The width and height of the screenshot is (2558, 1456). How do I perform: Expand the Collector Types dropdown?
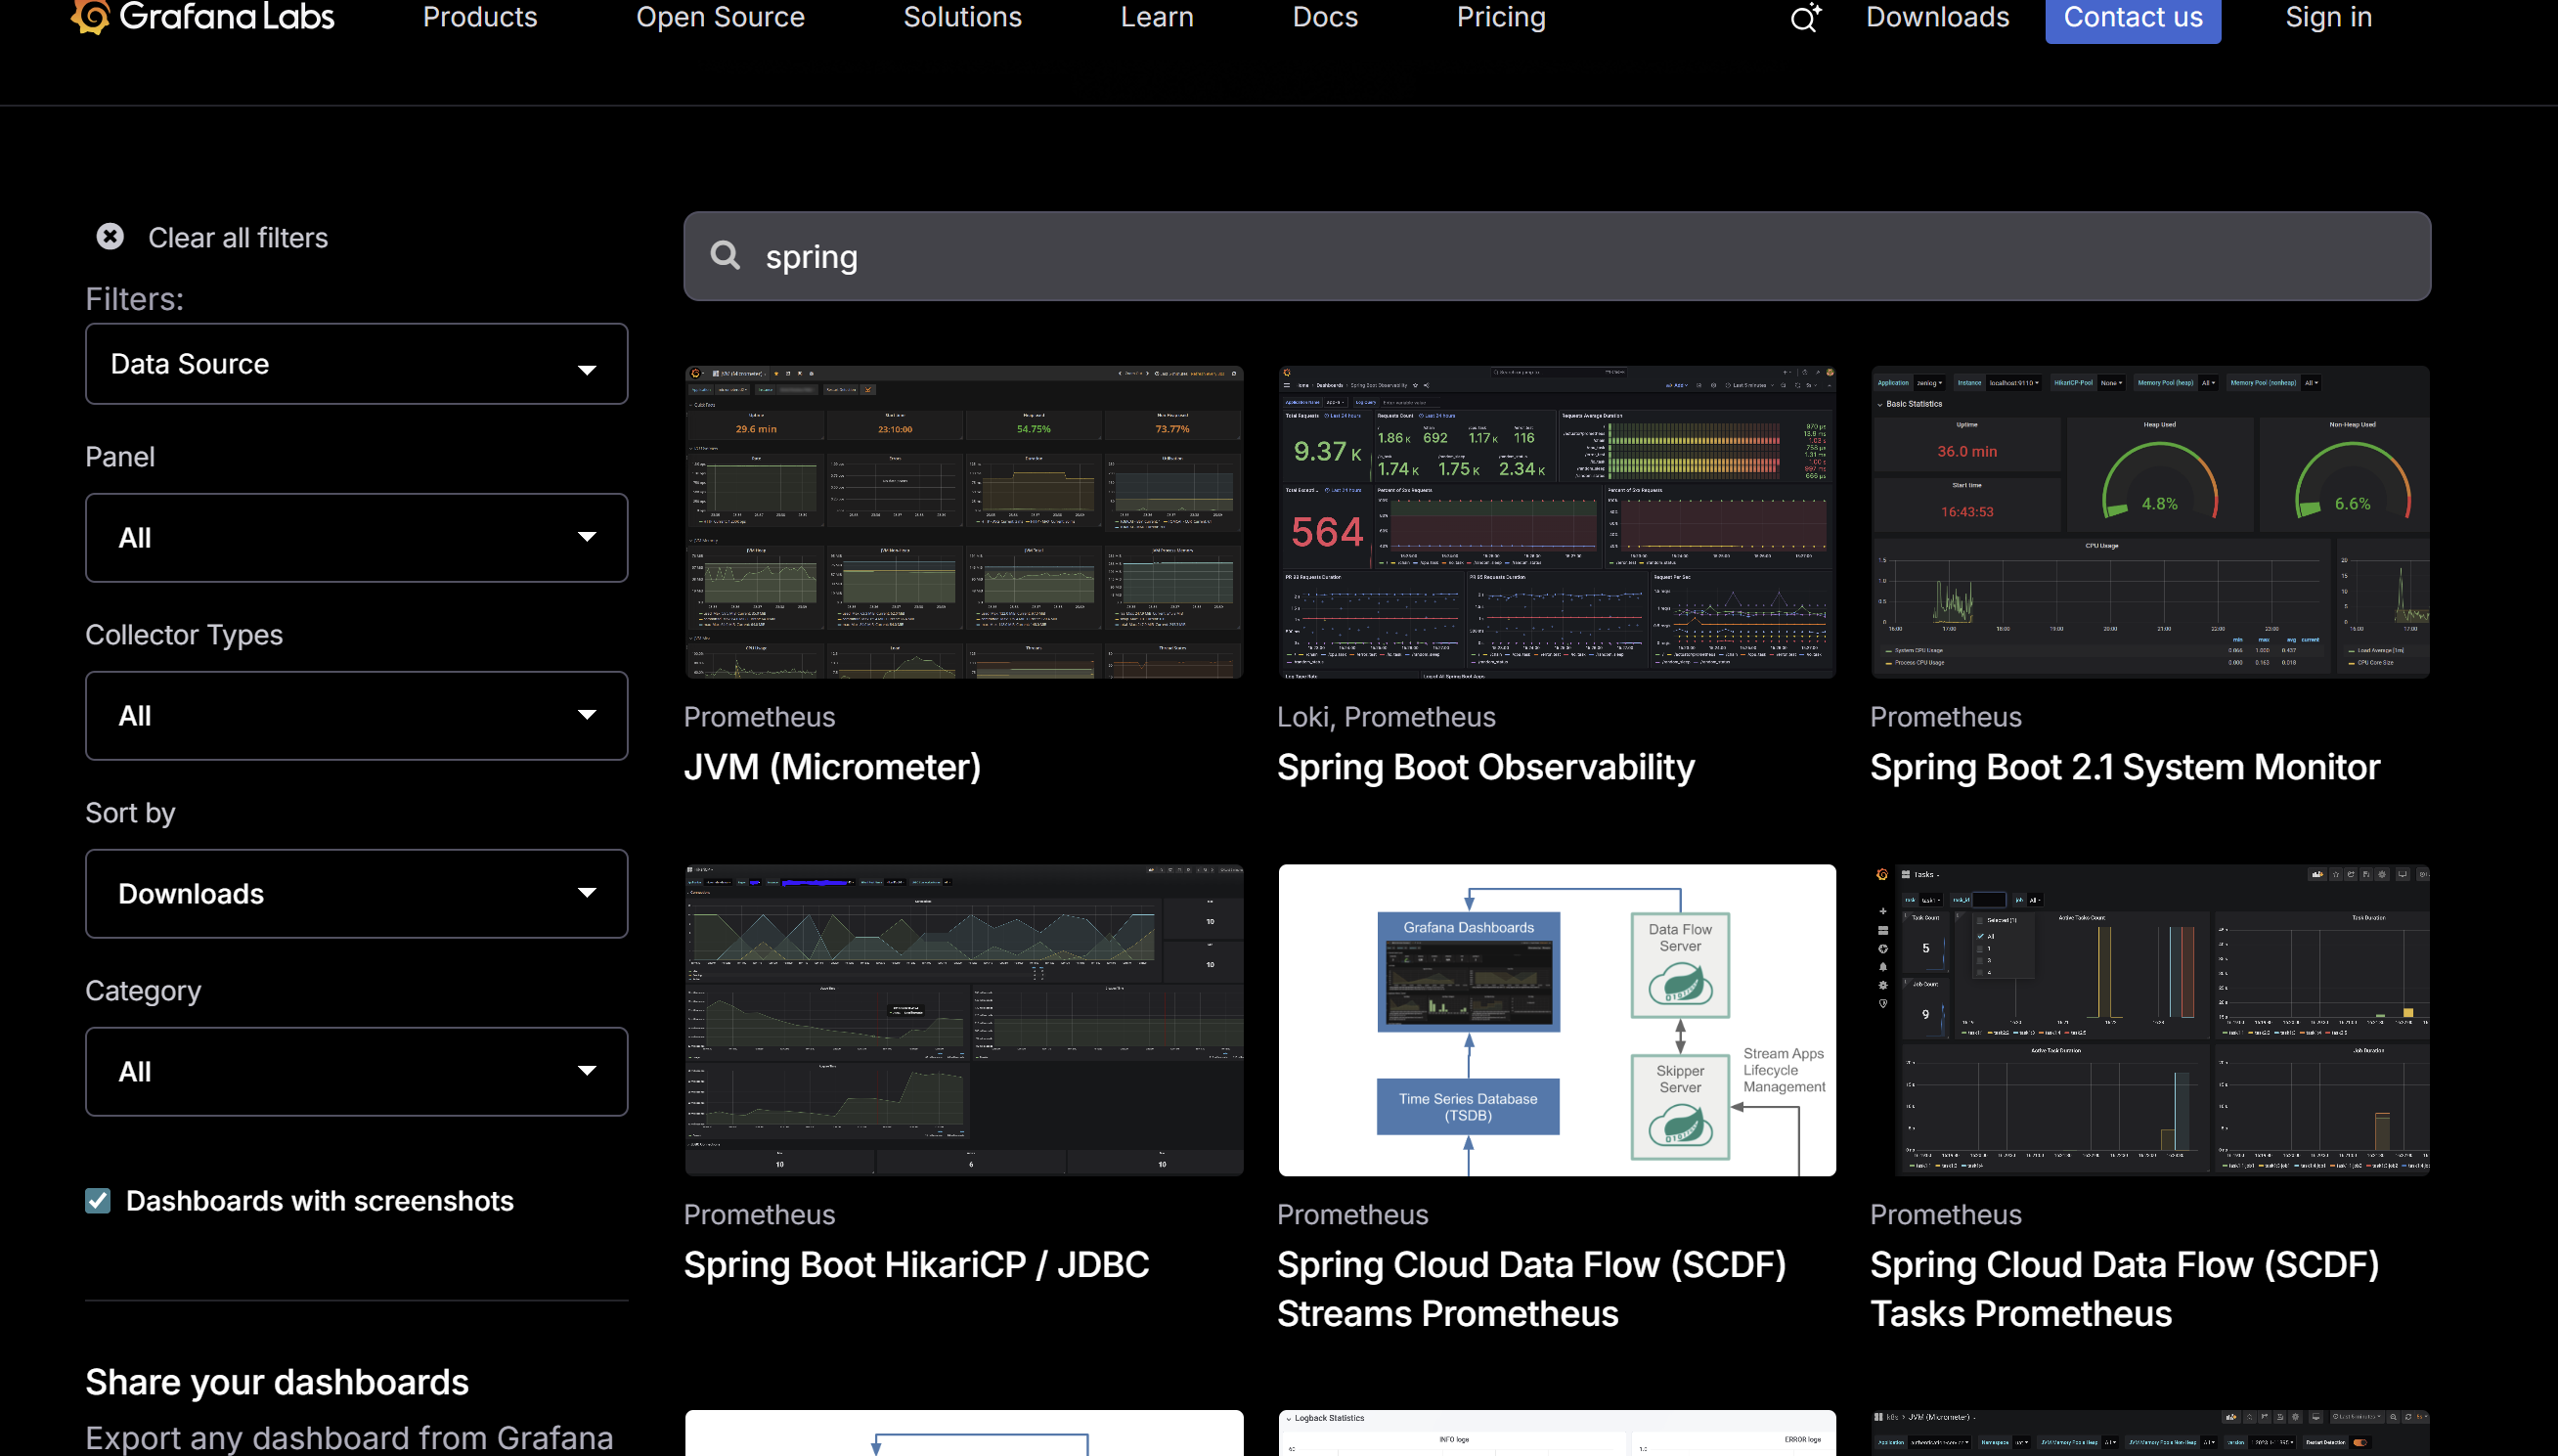(356, 716)
